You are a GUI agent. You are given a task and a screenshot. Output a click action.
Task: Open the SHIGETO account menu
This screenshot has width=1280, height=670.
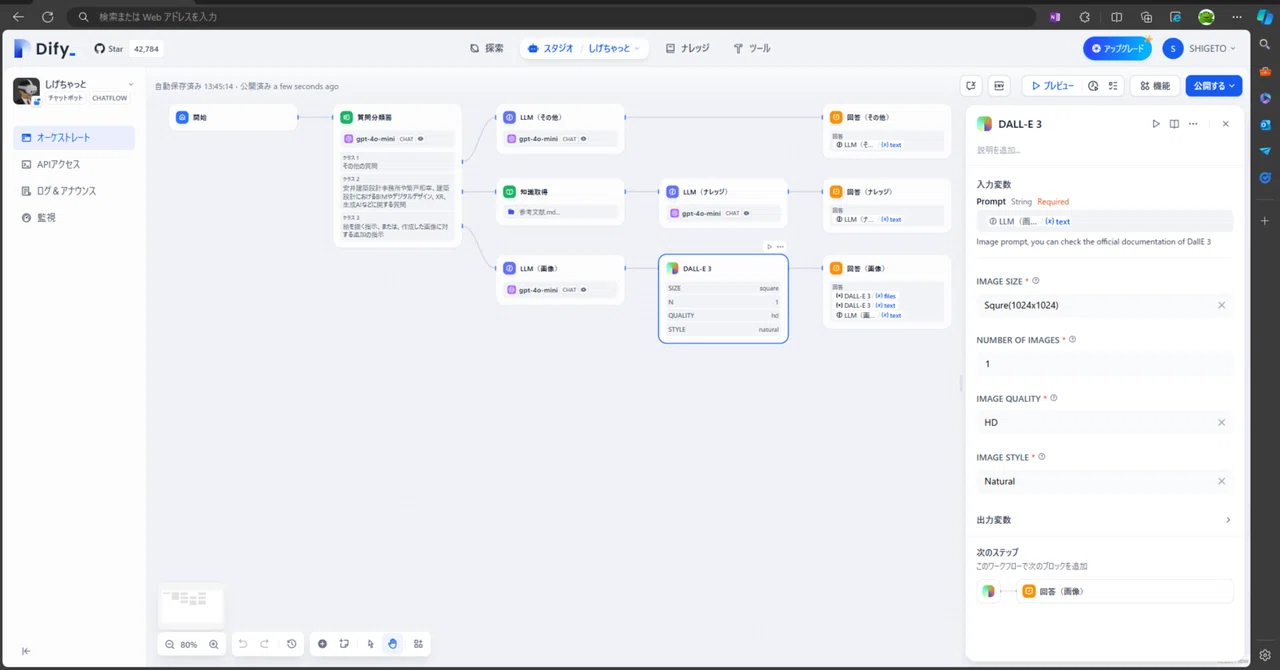[1200, 48]
